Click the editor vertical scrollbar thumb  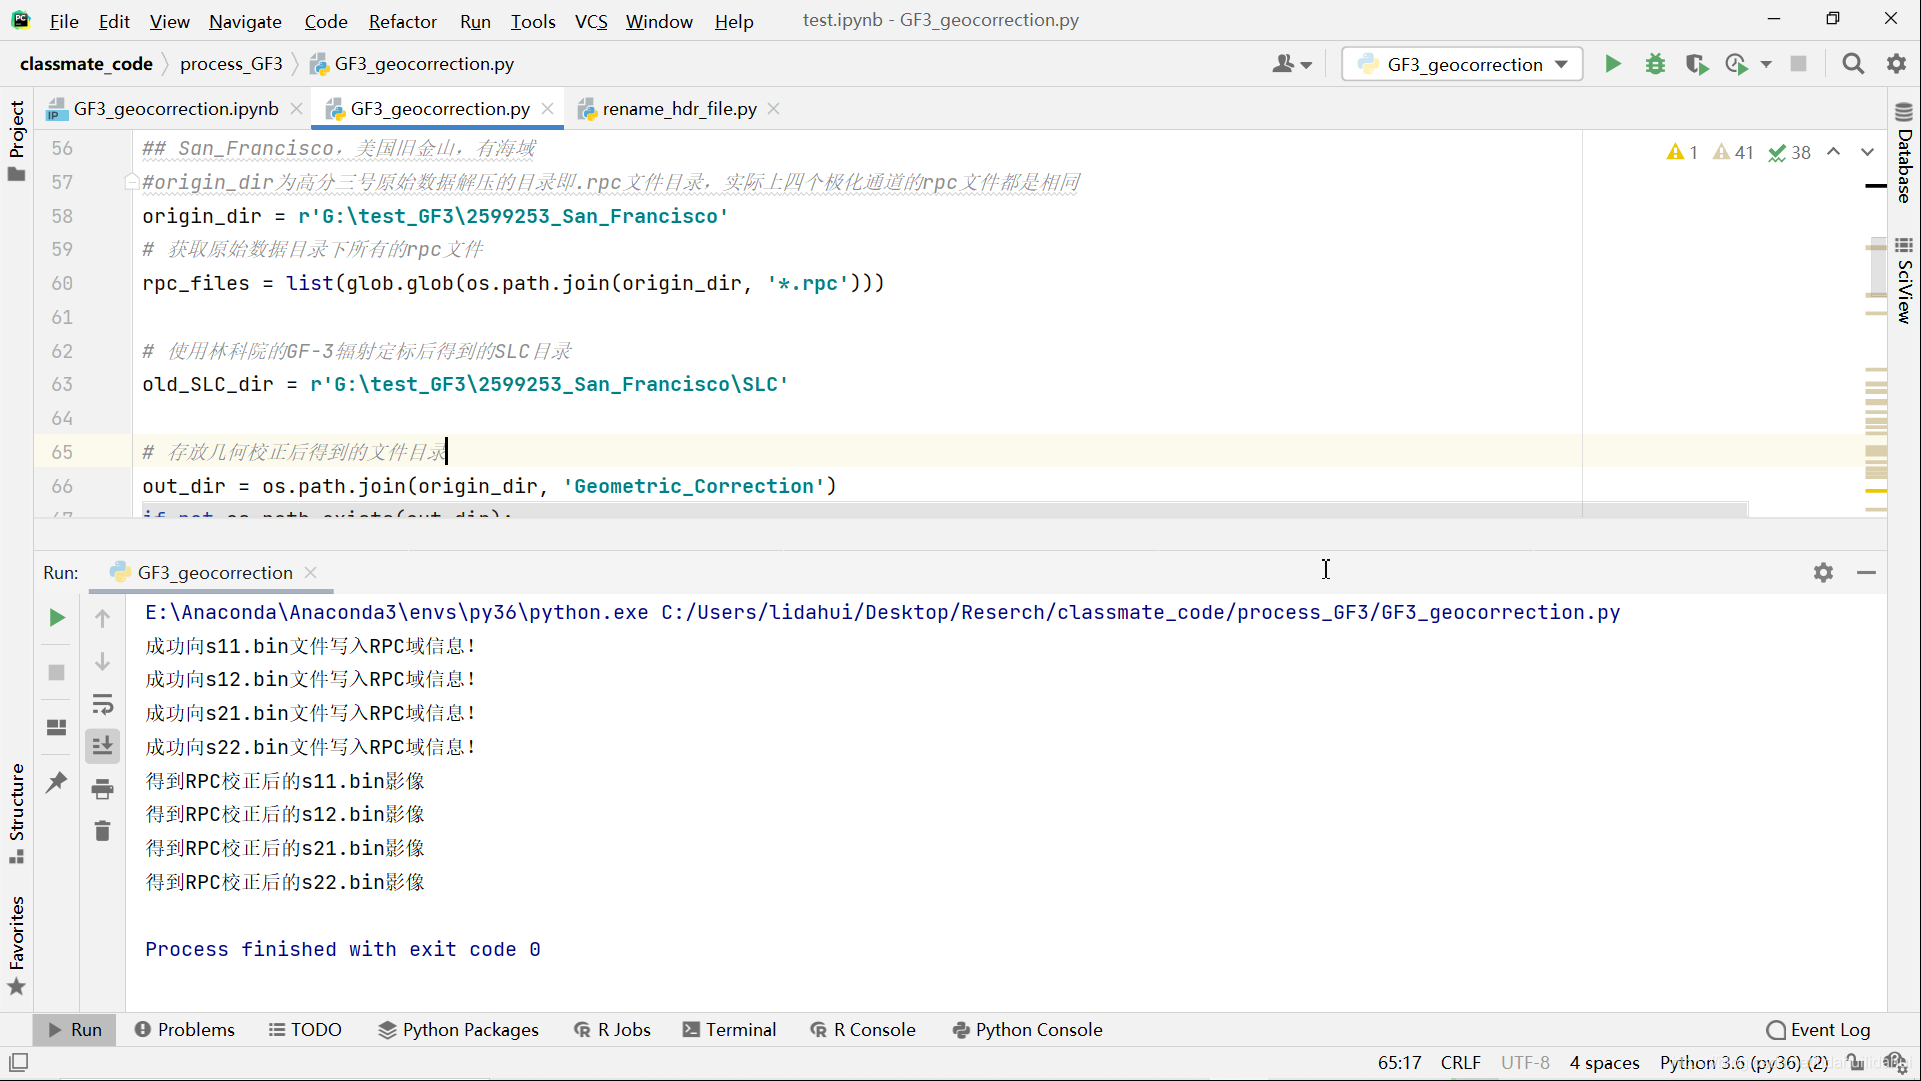point(1876,268)
